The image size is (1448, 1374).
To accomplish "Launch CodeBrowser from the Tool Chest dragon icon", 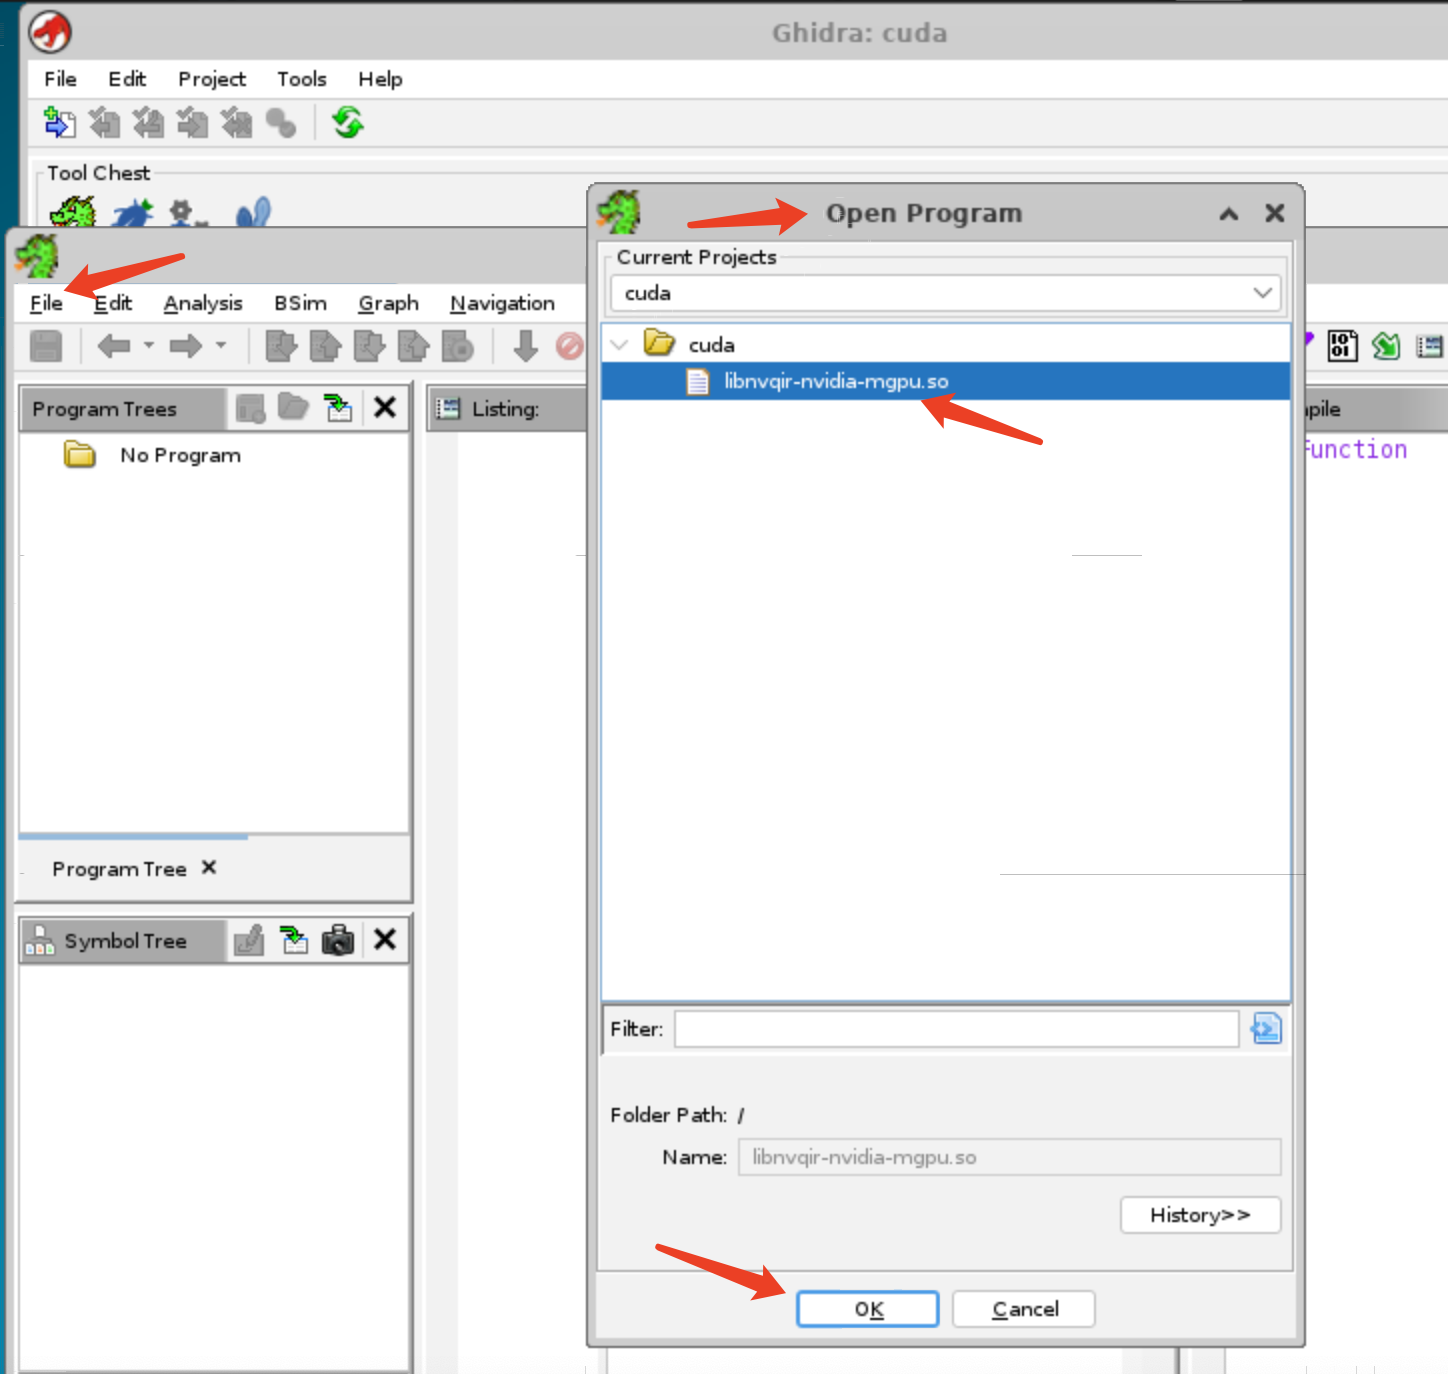I will (73, 212).
